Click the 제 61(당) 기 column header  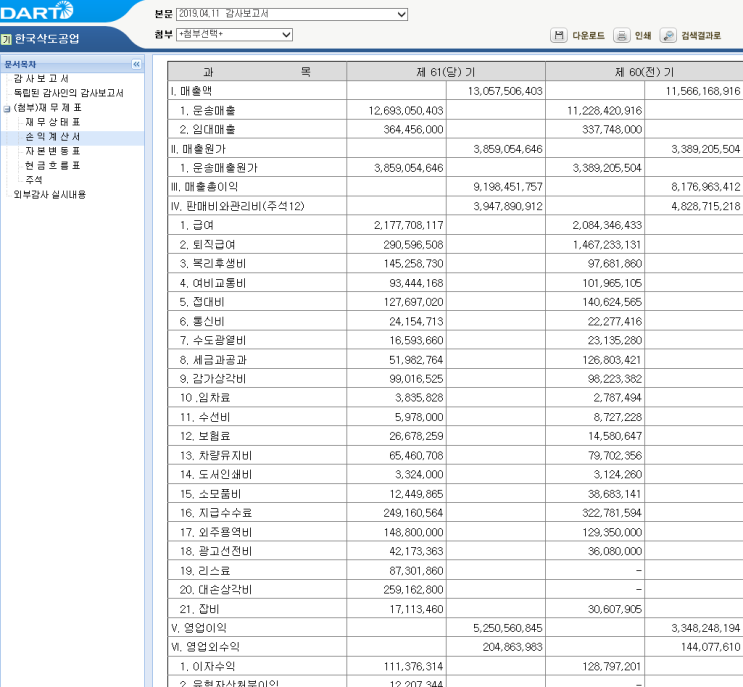click(446, 72)
